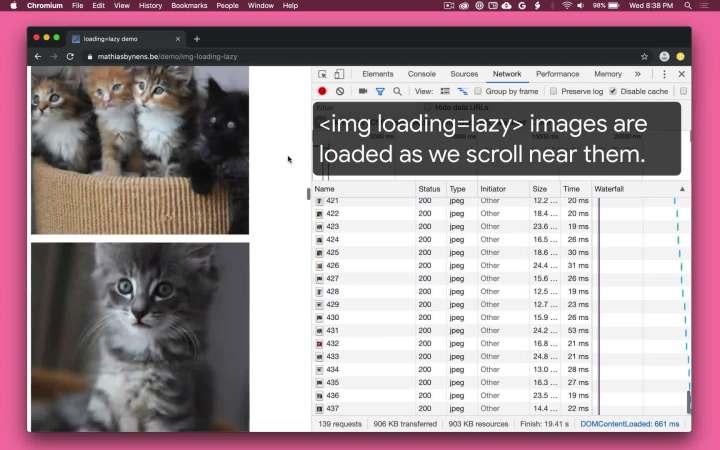Sort by the Time column header
The width and height of the screenshot is (720, 450).
point(575,189)
